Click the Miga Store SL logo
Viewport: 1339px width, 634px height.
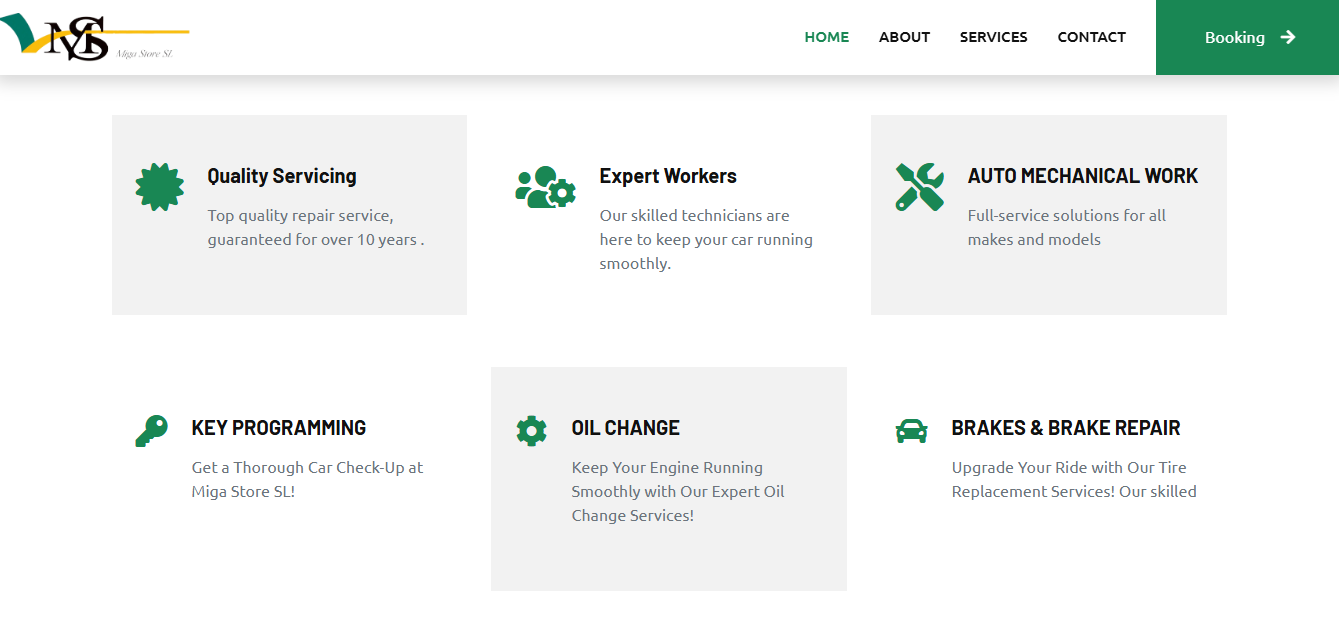coord(95,38)
